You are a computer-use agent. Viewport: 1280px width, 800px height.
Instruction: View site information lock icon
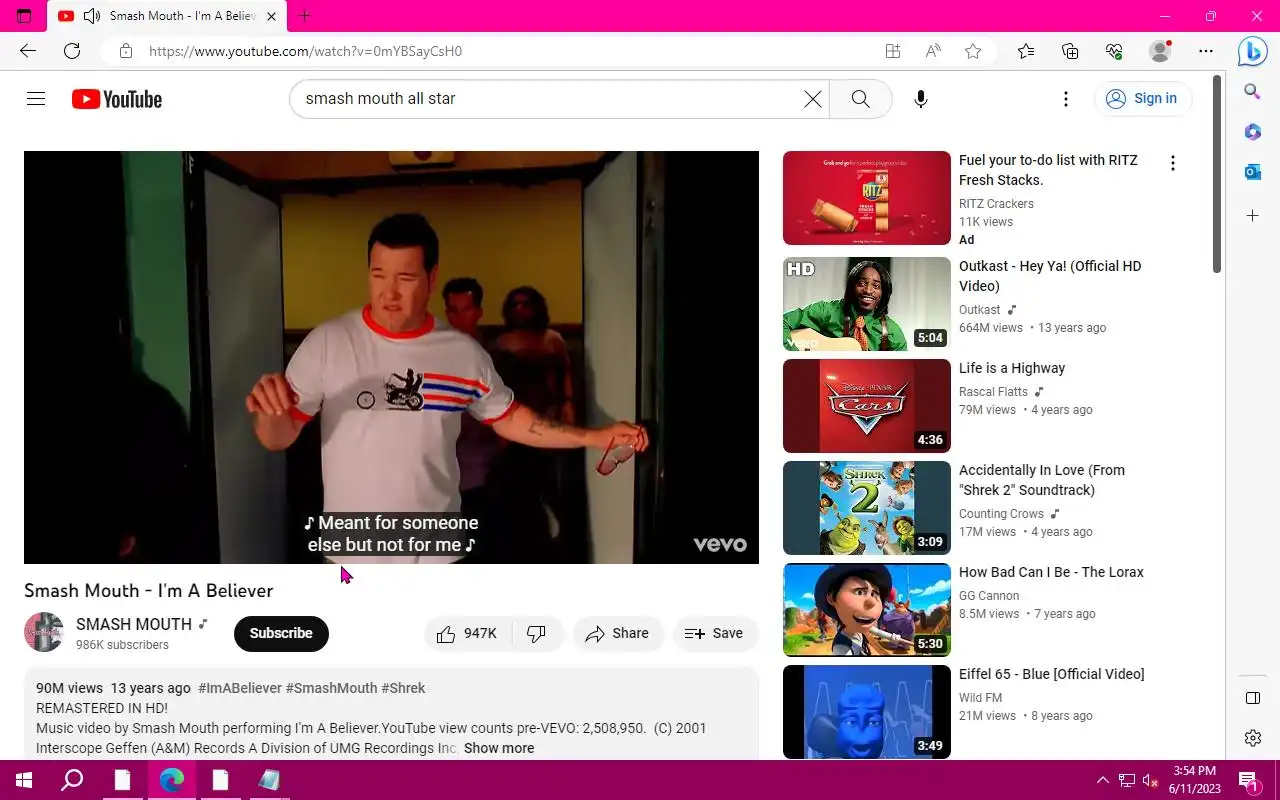pyautogui.click(x=125, y=51)
